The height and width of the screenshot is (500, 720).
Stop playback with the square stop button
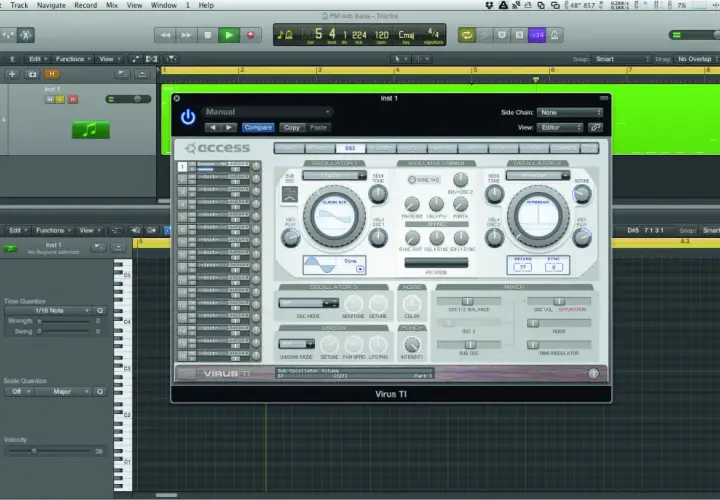[208, 35]
